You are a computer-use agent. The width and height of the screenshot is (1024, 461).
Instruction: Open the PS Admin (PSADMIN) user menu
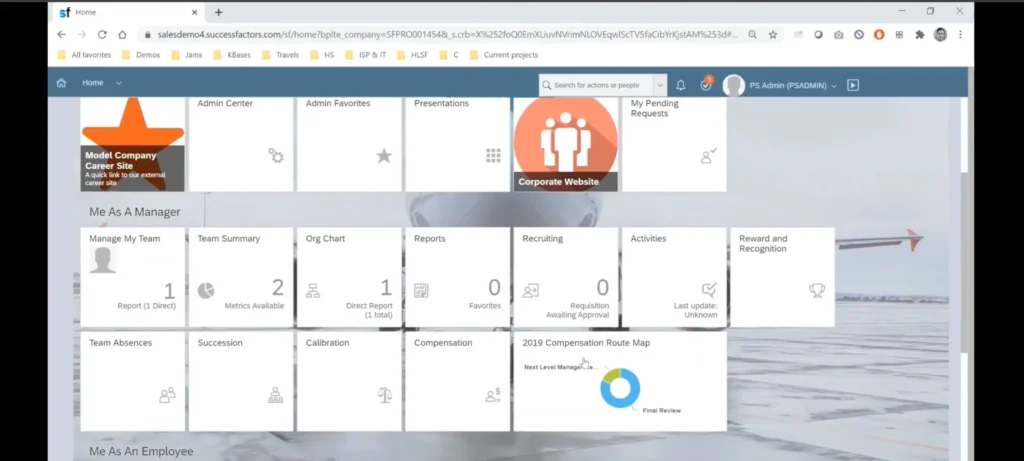780,86
